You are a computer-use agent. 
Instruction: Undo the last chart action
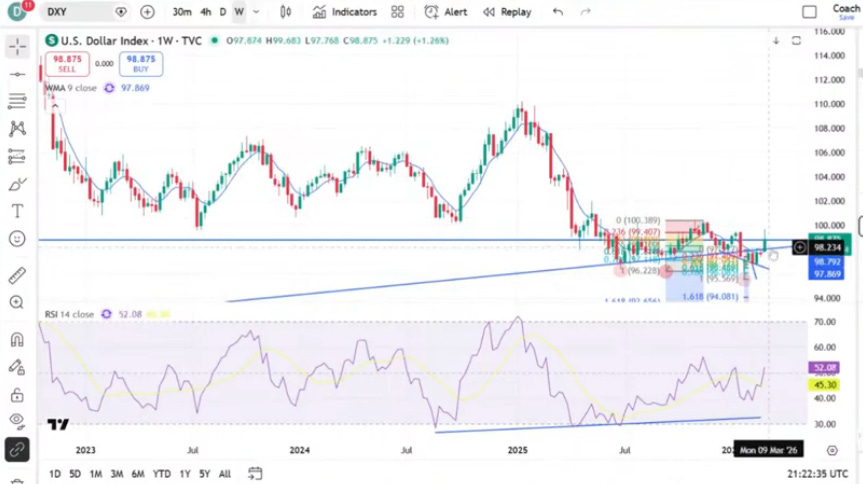click(558, 12)
